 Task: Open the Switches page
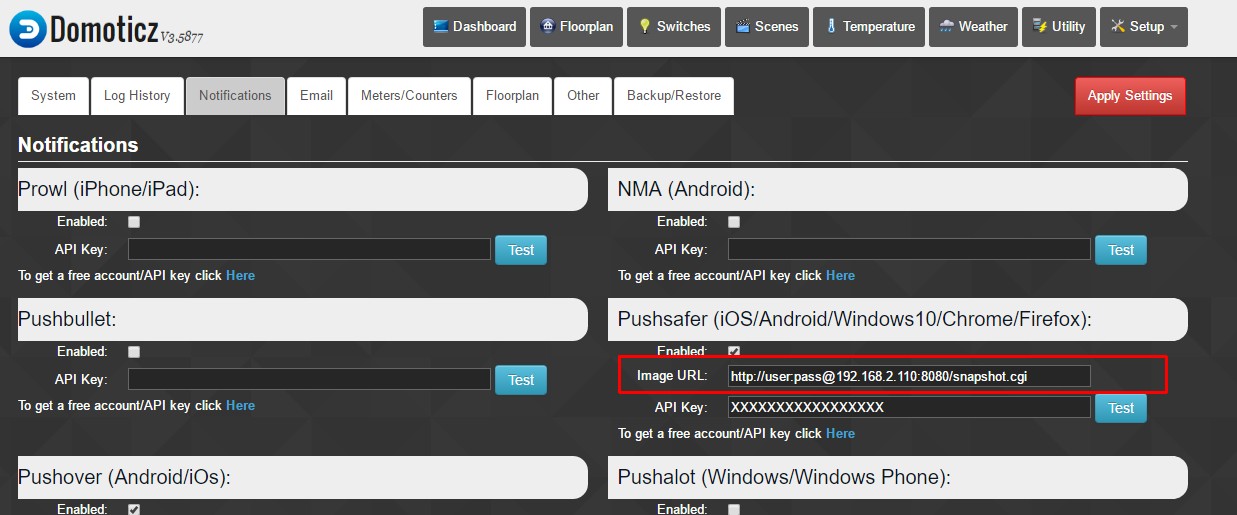click(x=675, y=27)
